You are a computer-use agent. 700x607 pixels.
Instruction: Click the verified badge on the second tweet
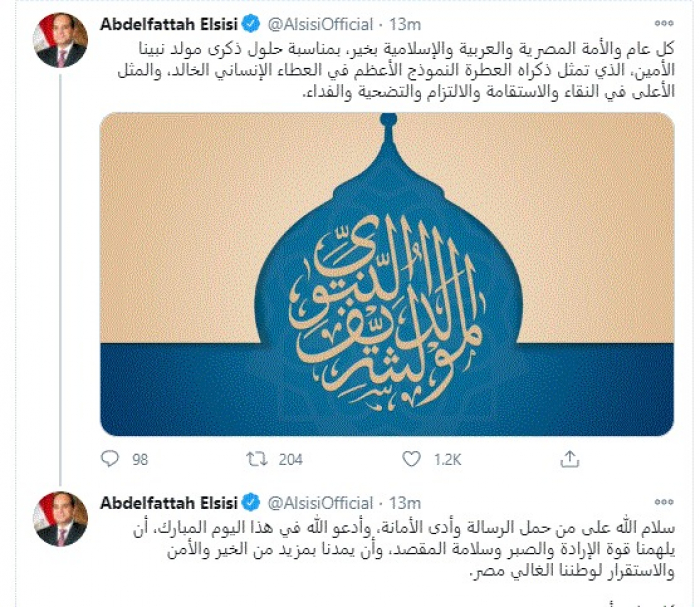pos(252,500)
